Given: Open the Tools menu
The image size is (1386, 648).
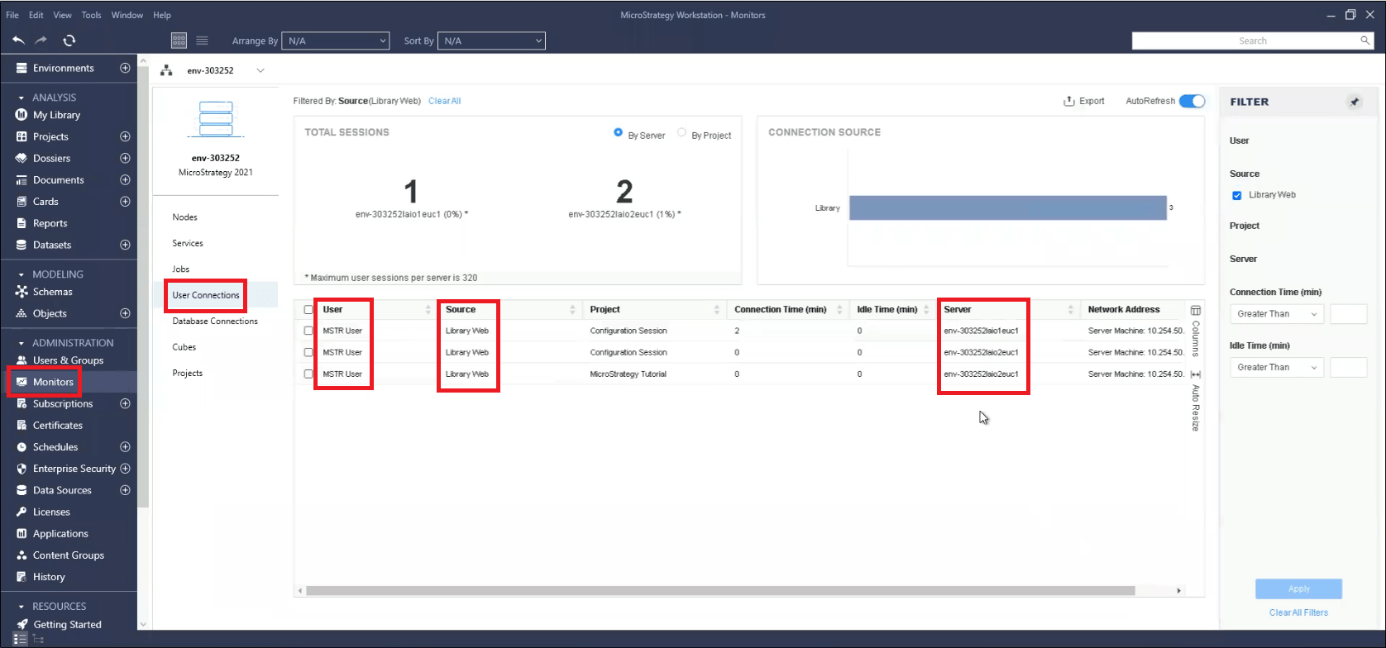Looking at the screenshot, I should 91,15.
